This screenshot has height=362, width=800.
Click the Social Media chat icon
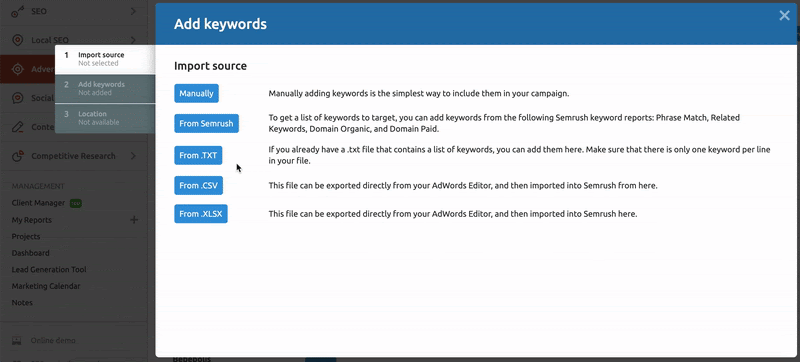click(18, 98)
